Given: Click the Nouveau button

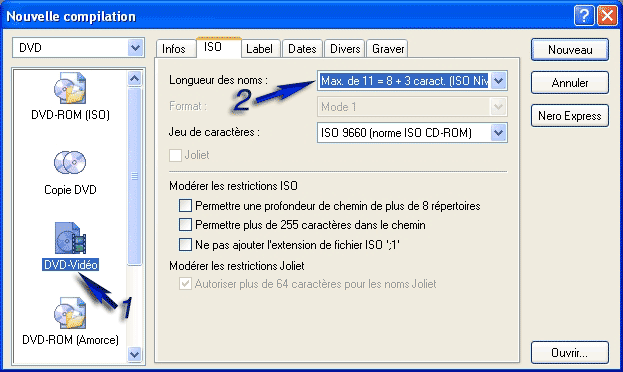Looking at the screenshot, I should [570, 50].
